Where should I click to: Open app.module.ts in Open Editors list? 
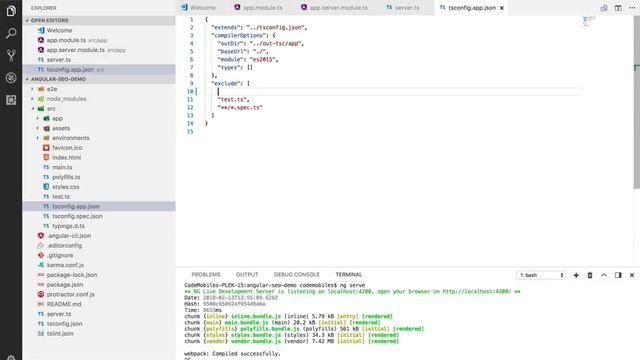point(99,40)
